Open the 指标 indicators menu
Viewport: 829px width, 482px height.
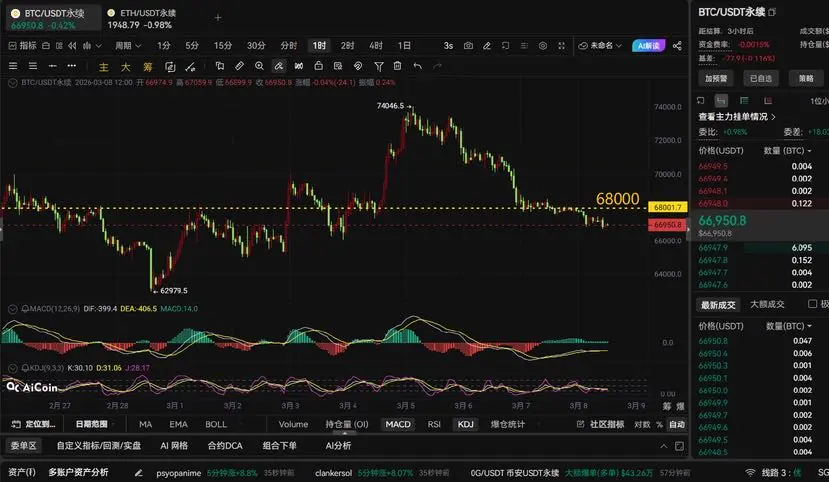click(x=23, y=46)
